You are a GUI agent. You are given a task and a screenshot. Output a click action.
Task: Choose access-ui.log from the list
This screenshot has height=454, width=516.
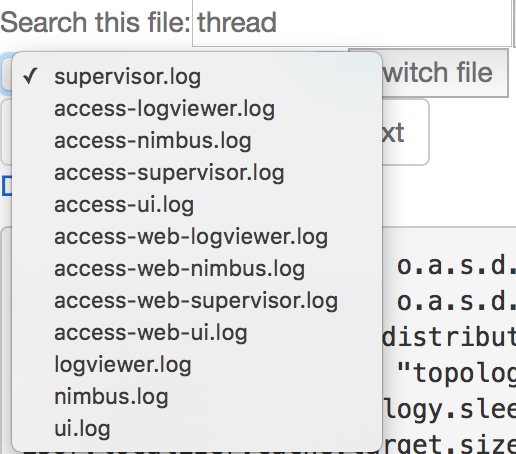pos(197,205)
